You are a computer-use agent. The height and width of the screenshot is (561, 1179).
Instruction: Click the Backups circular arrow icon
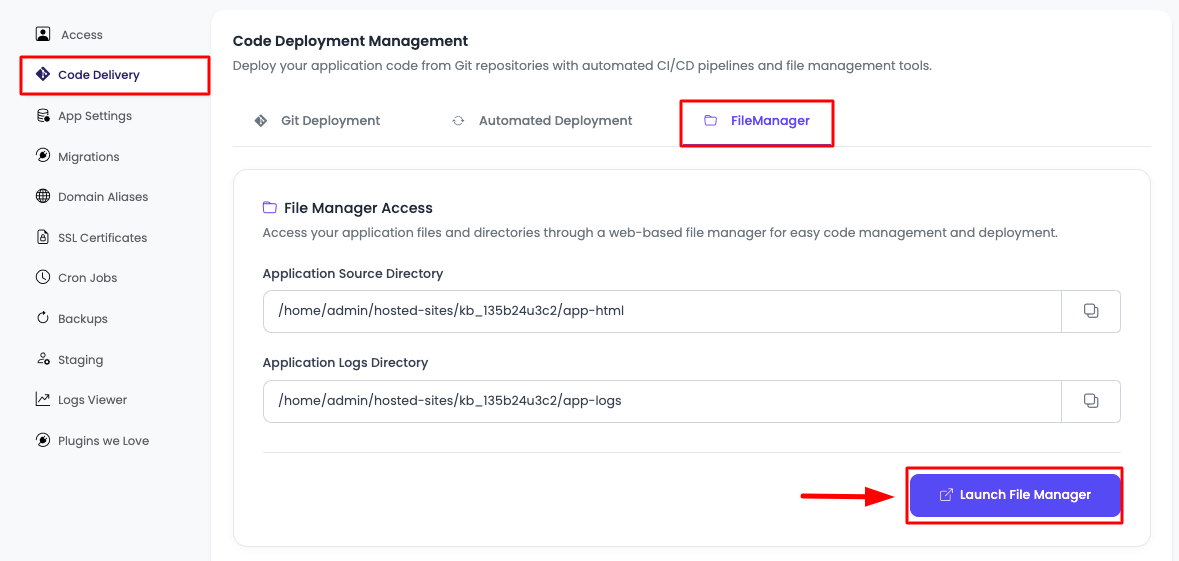point(43,319)
